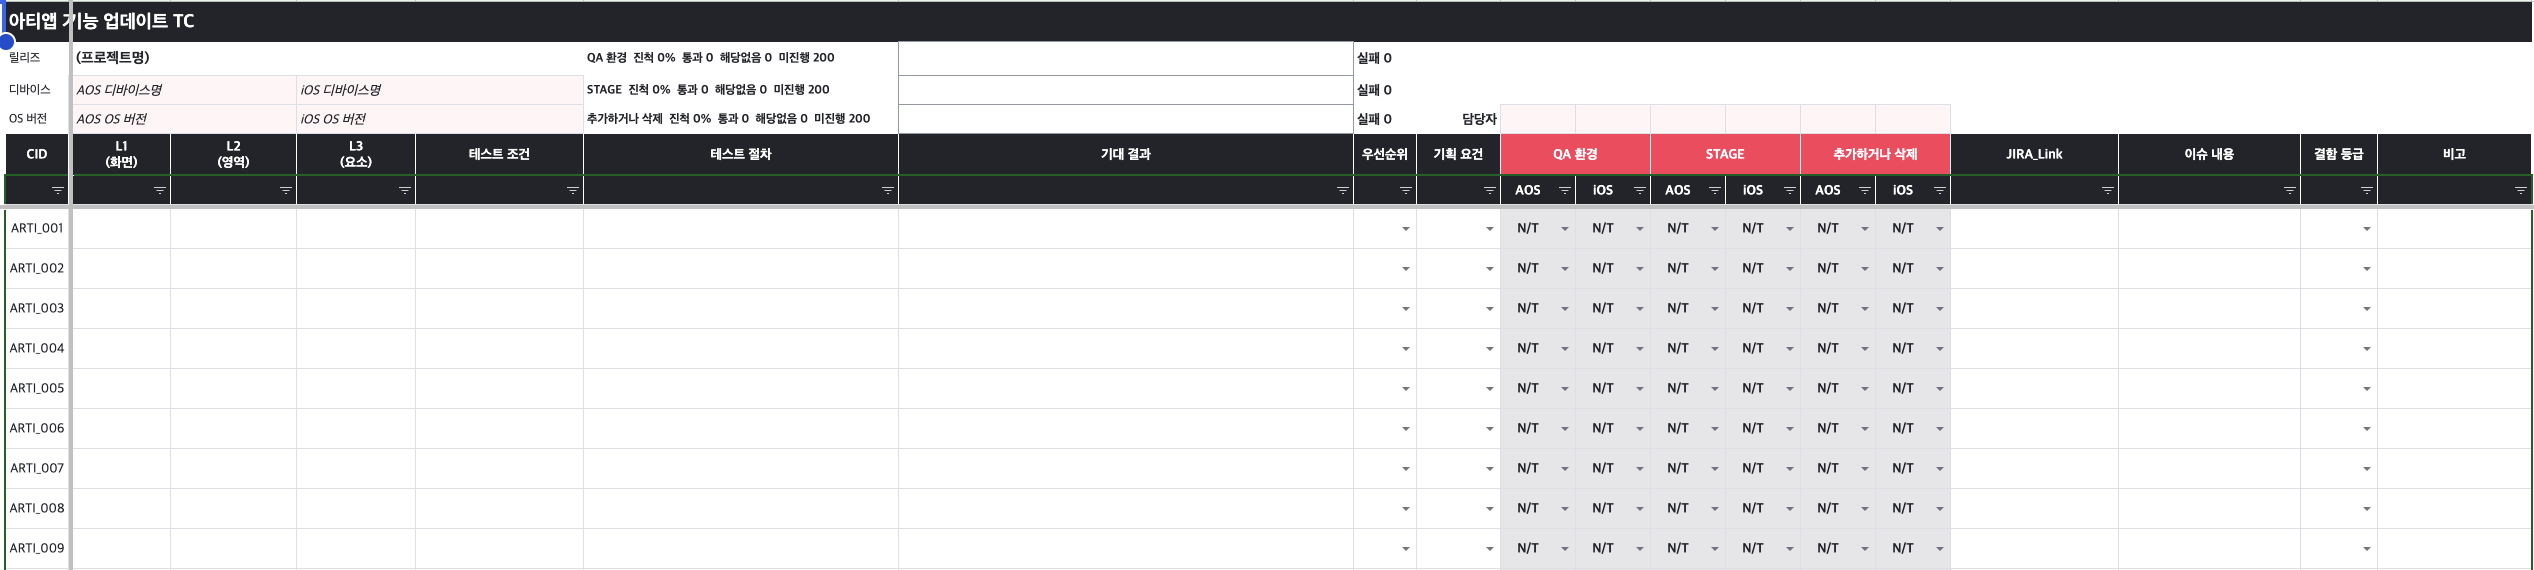The image size is (2534, 570).
Task: Open the 테스트 절차 column filter icon
Action: [x=888, y=190]
